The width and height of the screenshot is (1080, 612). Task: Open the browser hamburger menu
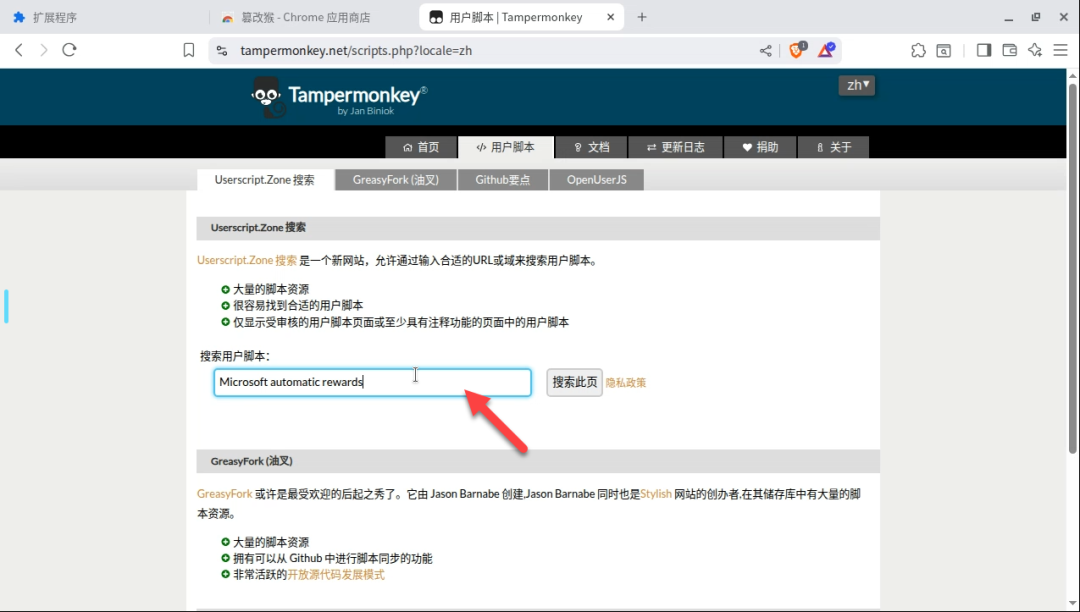click(x=1060, y=50)
